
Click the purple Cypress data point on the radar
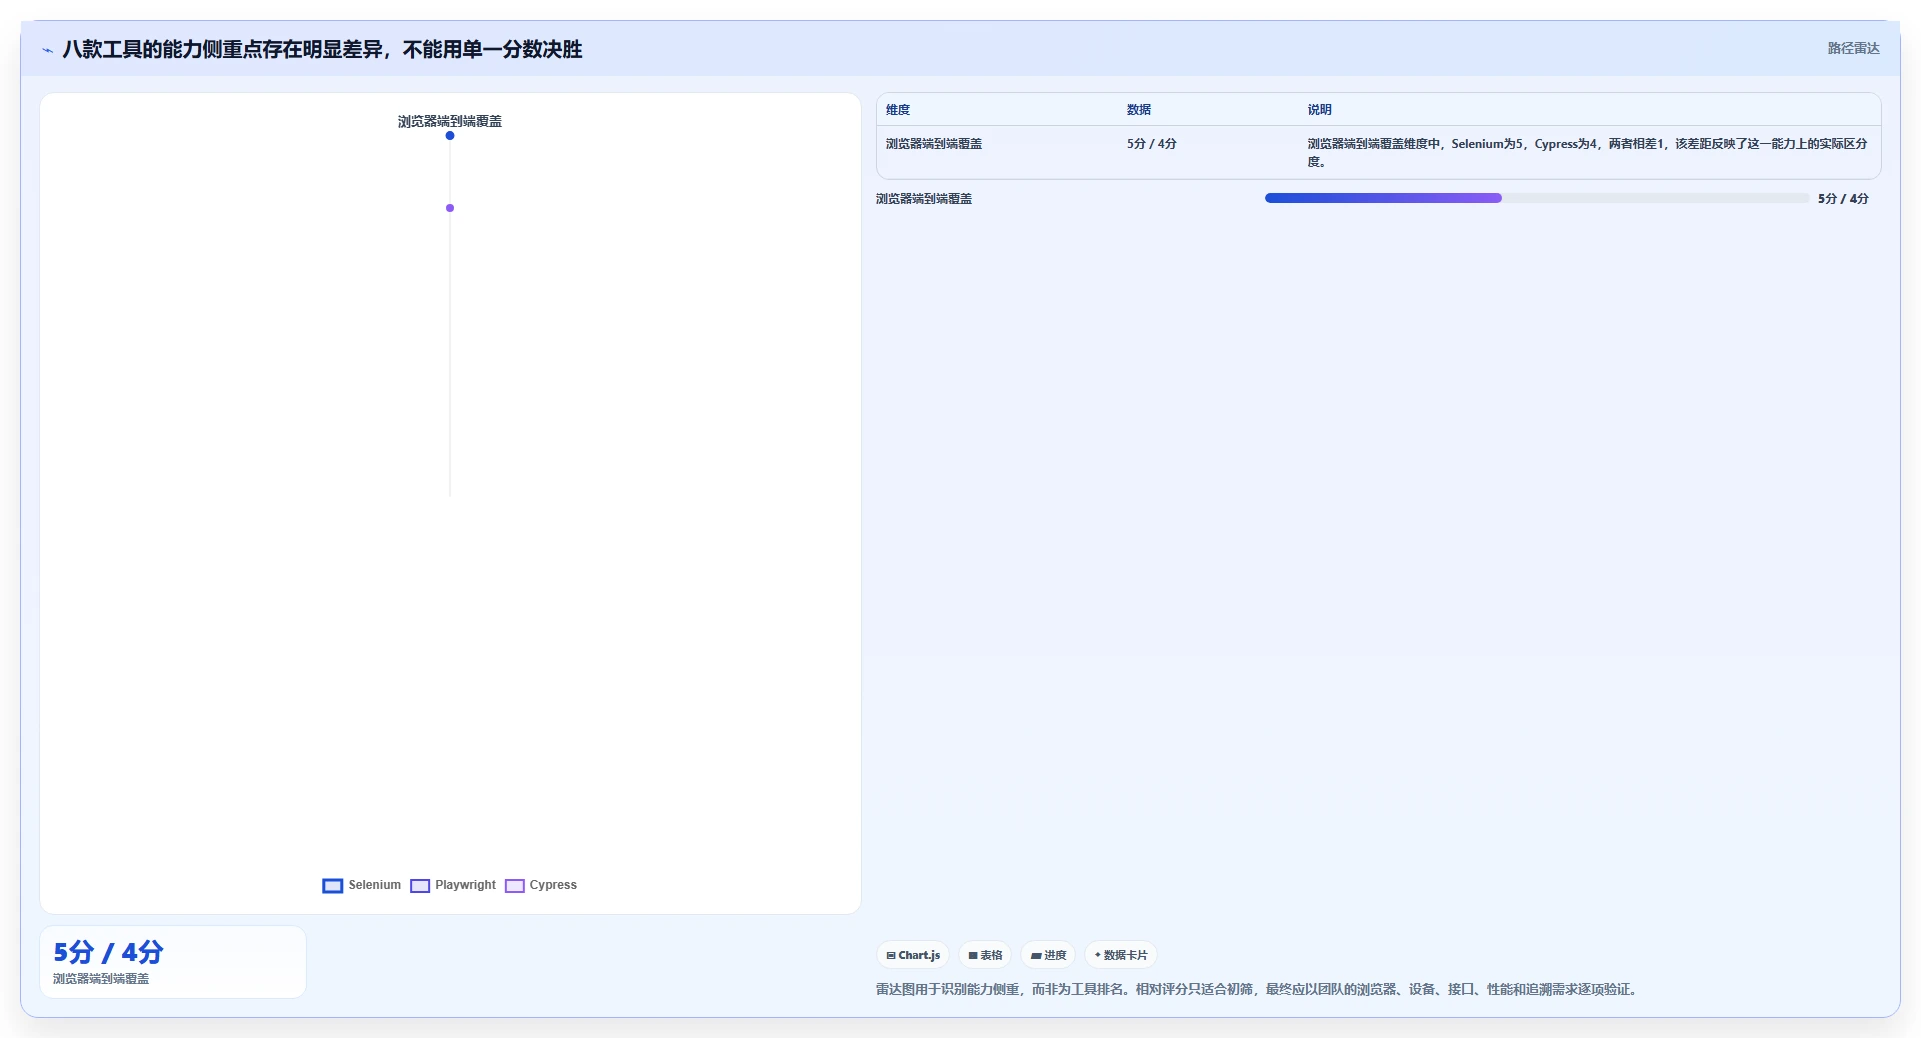tap(450, 208)
